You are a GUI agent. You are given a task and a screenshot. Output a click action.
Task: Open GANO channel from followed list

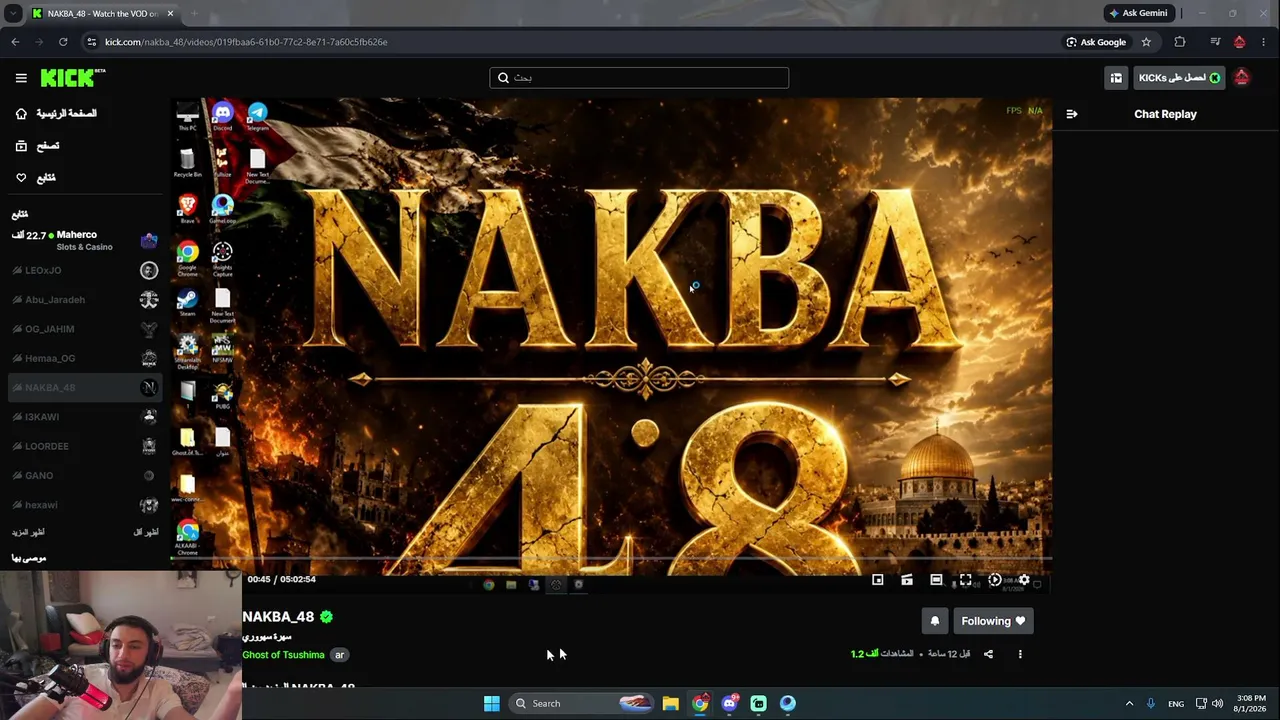click(x=84, y=475)
